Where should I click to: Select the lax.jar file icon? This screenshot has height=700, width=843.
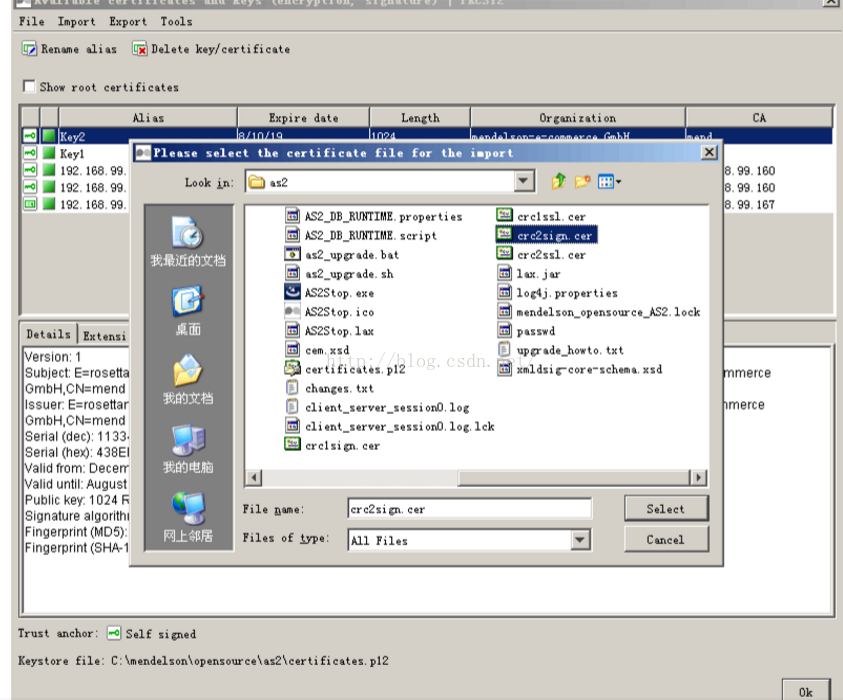[x=504, y=273]
